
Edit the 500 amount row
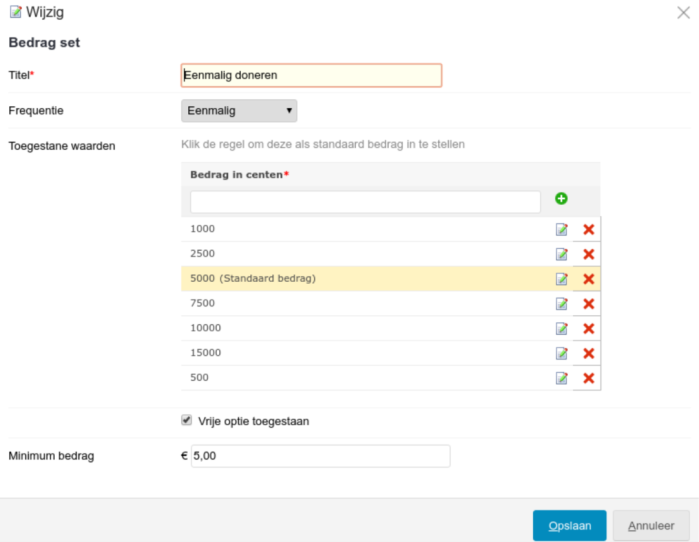pyautogui.click(x=562, y=378)
